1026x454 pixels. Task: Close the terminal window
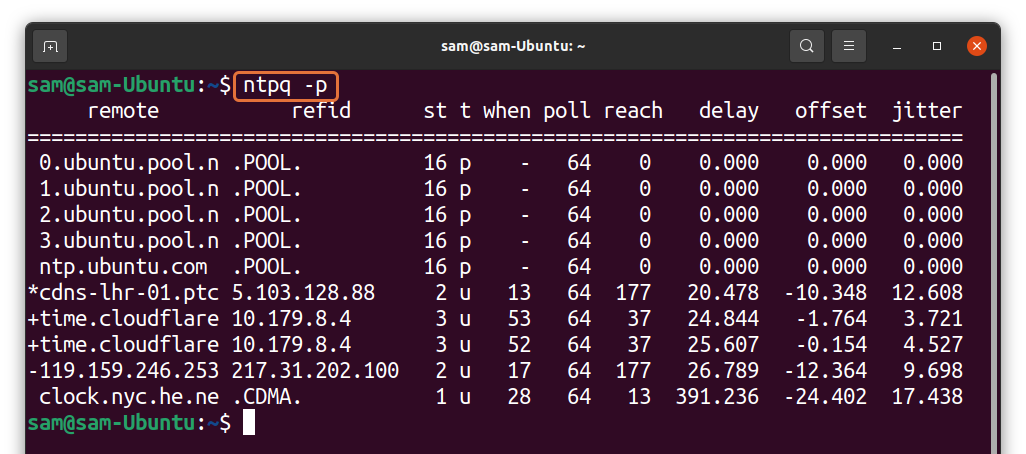click(977, 46)
